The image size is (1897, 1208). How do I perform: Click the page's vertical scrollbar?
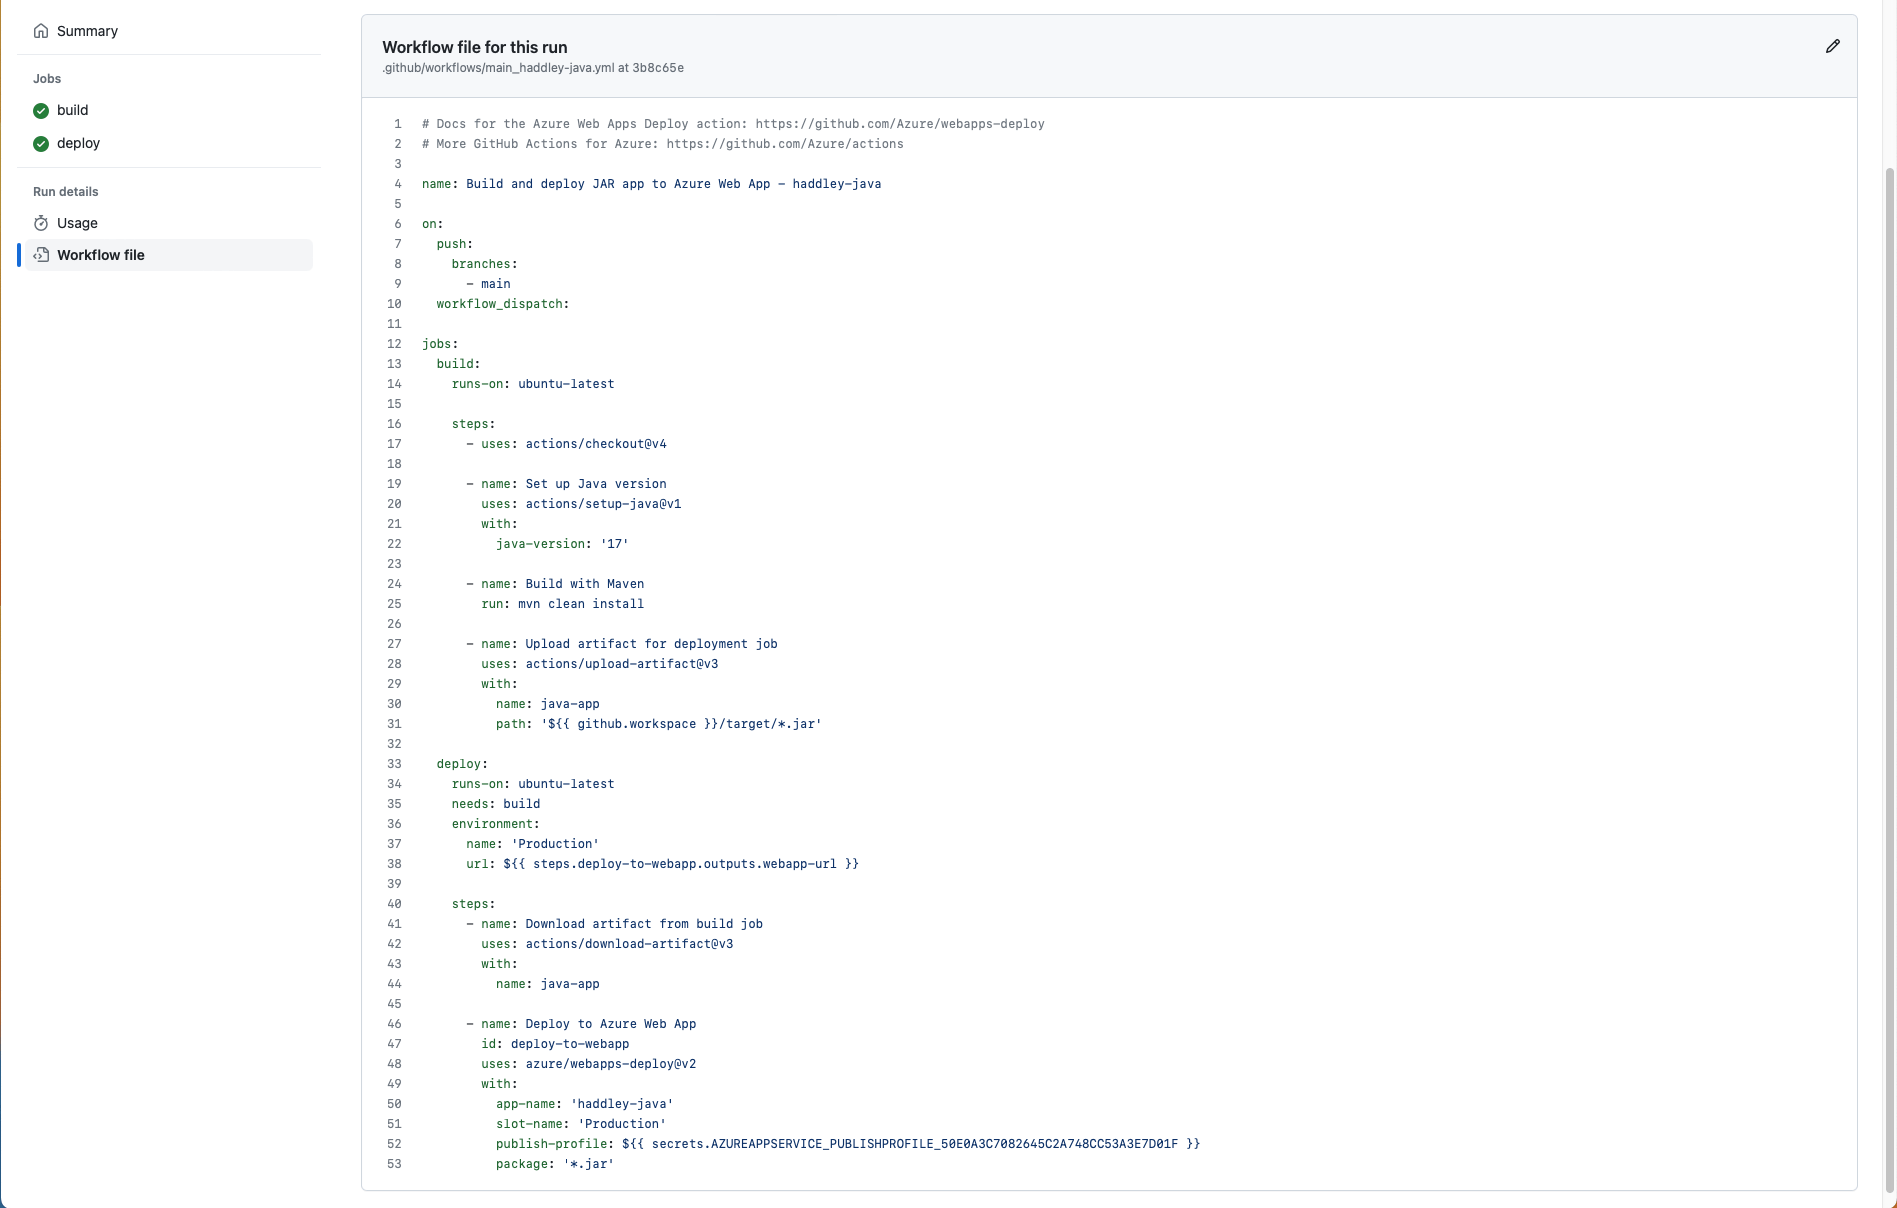pyautogui.click(x=1889, y=600)
